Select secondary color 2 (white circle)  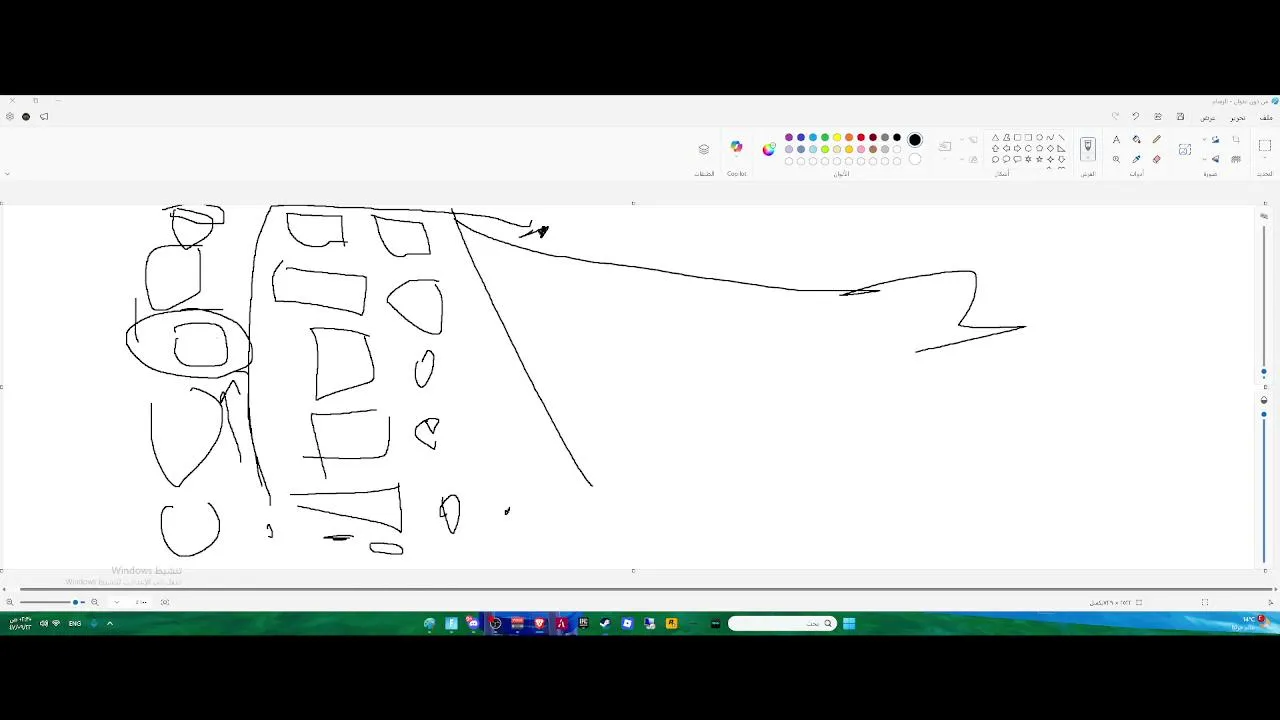[915, 159]
